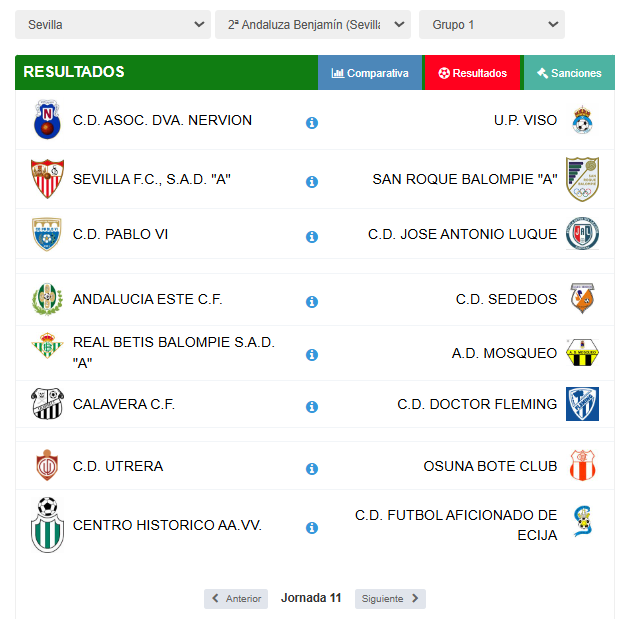Viewport: 622px width, 619px height.
Task: Go to Siguiente jornada
Action: point(390,599)
